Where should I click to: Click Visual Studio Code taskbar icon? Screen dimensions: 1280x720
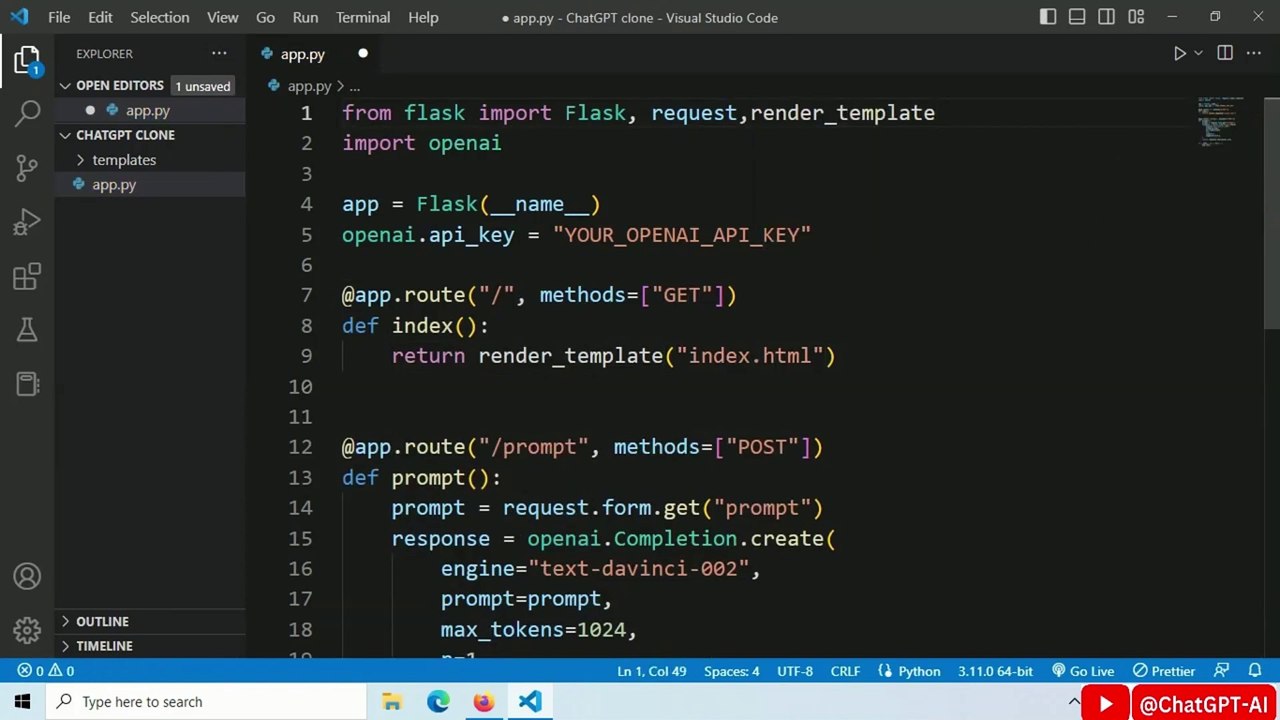(530, 702)
